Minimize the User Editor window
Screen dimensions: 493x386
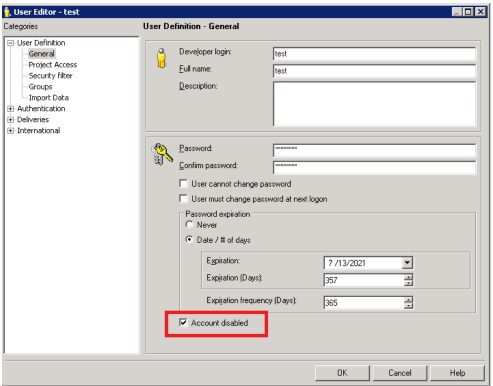click(457, 12)
